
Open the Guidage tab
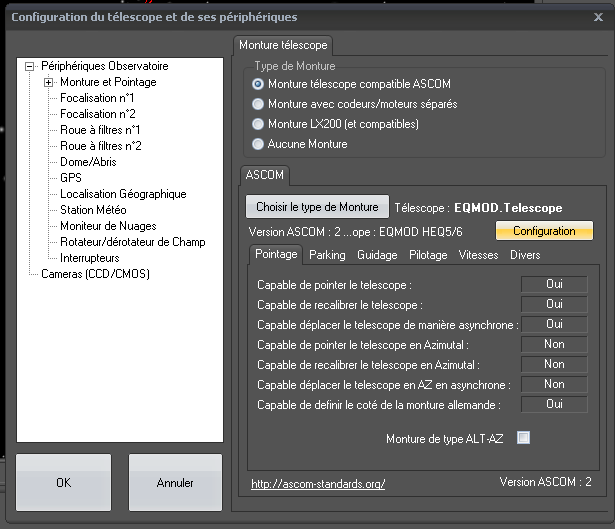[x=377, y=255]
